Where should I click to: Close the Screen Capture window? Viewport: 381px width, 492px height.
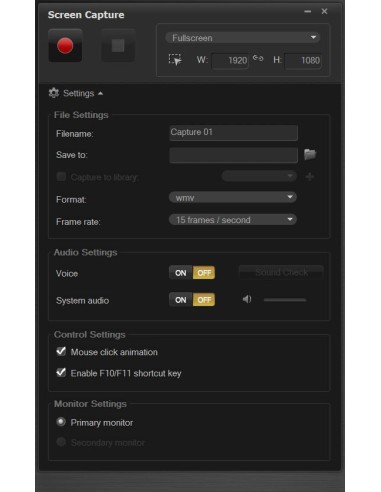pos(324,11)
